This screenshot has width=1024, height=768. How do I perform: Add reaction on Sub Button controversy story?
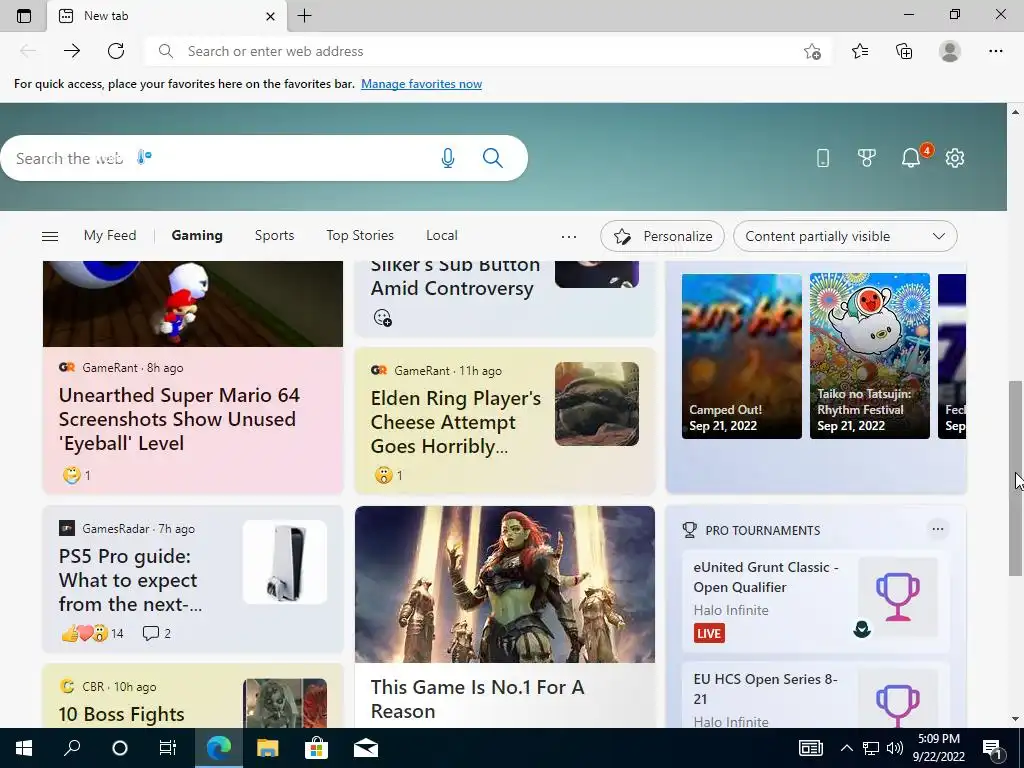point(383,317)
